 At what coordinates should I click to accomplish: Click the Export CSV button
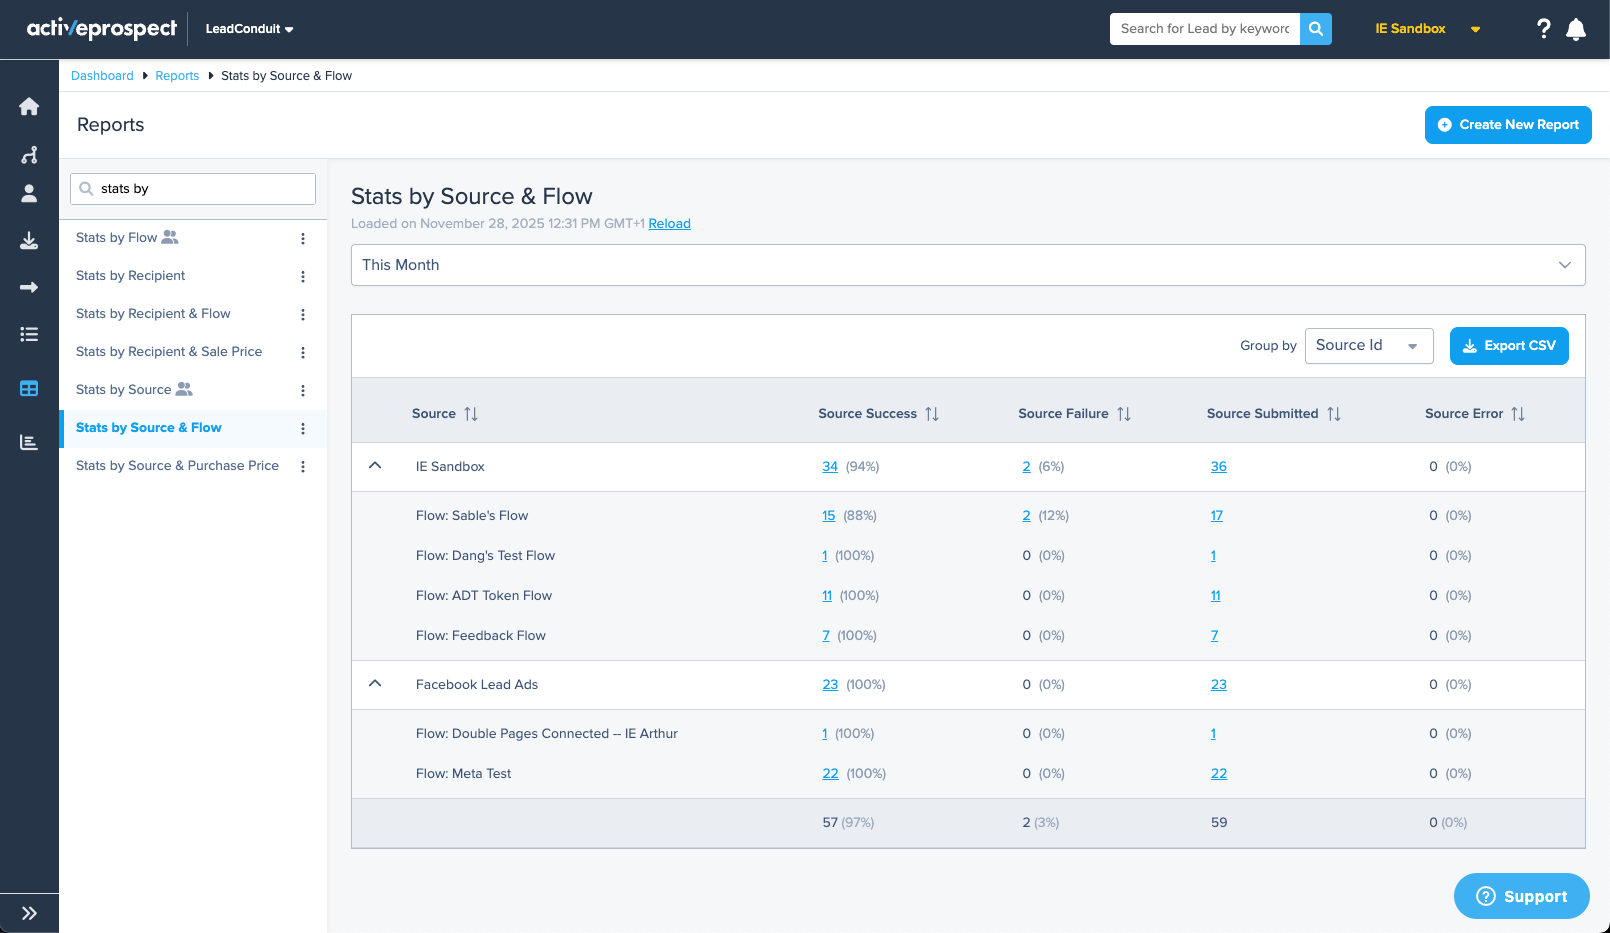click(x=1509, y=346)
